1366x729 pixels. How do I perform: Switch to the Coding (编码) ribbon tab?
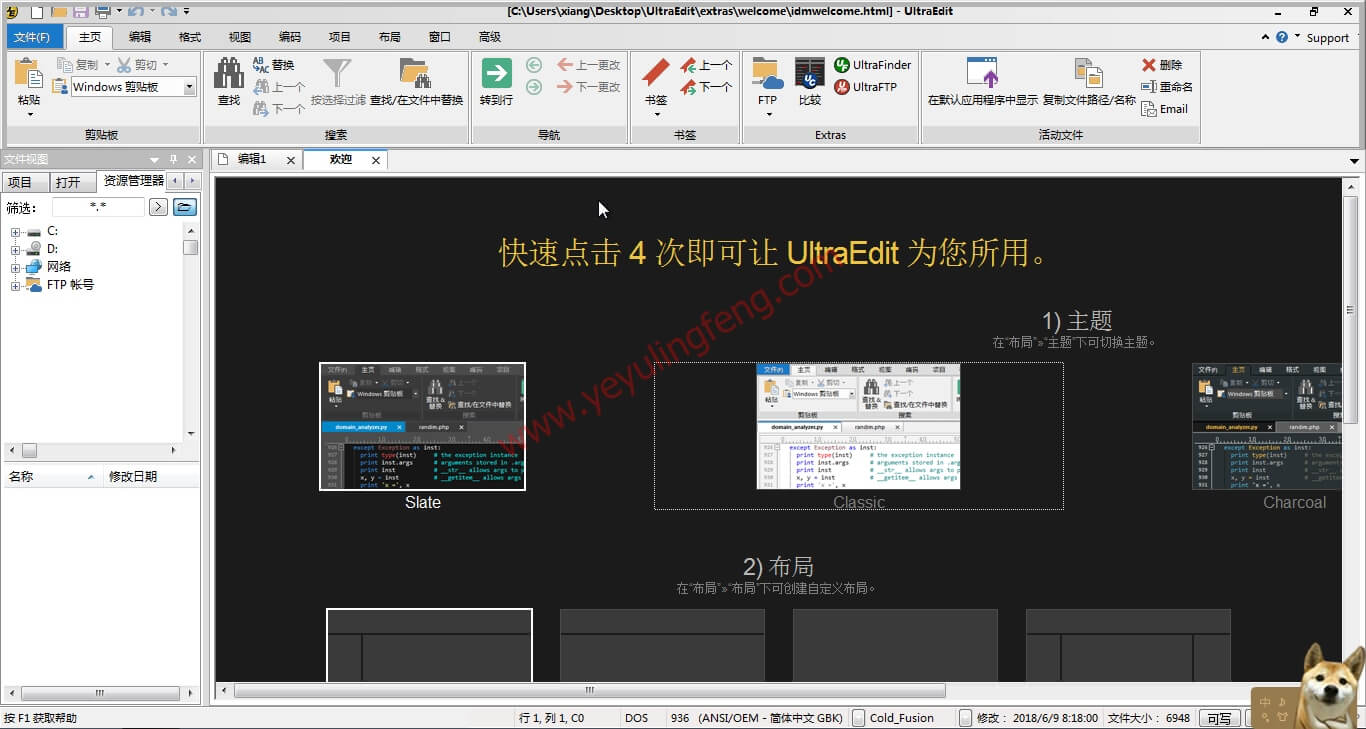(x=290, y=37)
